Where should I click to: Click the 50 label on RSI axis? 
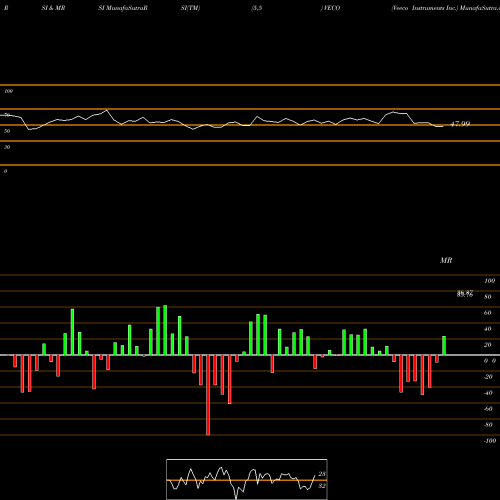point(7,131)
